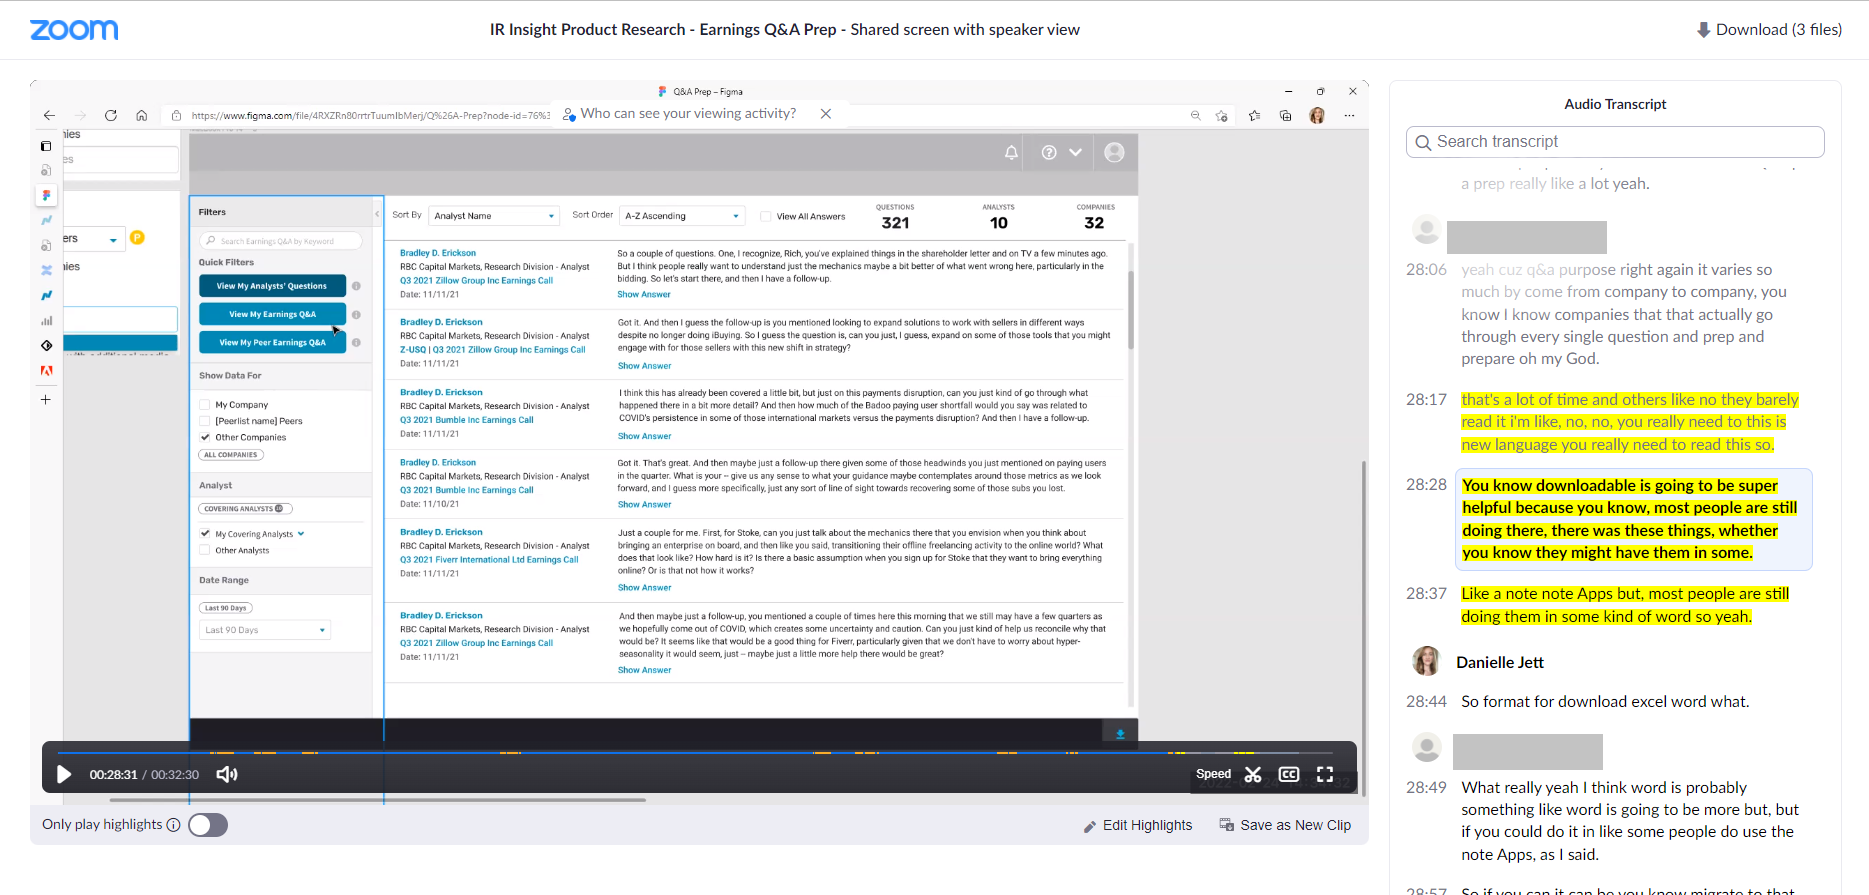Select highlighted transcript block at 28:28
Image resolution: width=1869 pixels, height=895 pixels.
click(x=1634, y=519)
